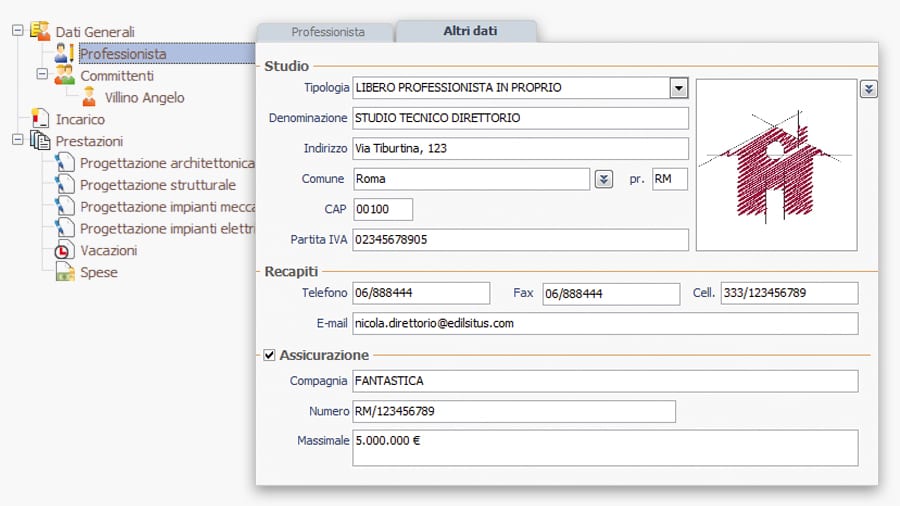Screen dimensions: 900x506
Task: Click the Villino Angelo client icon
Action: pos(90,98)
